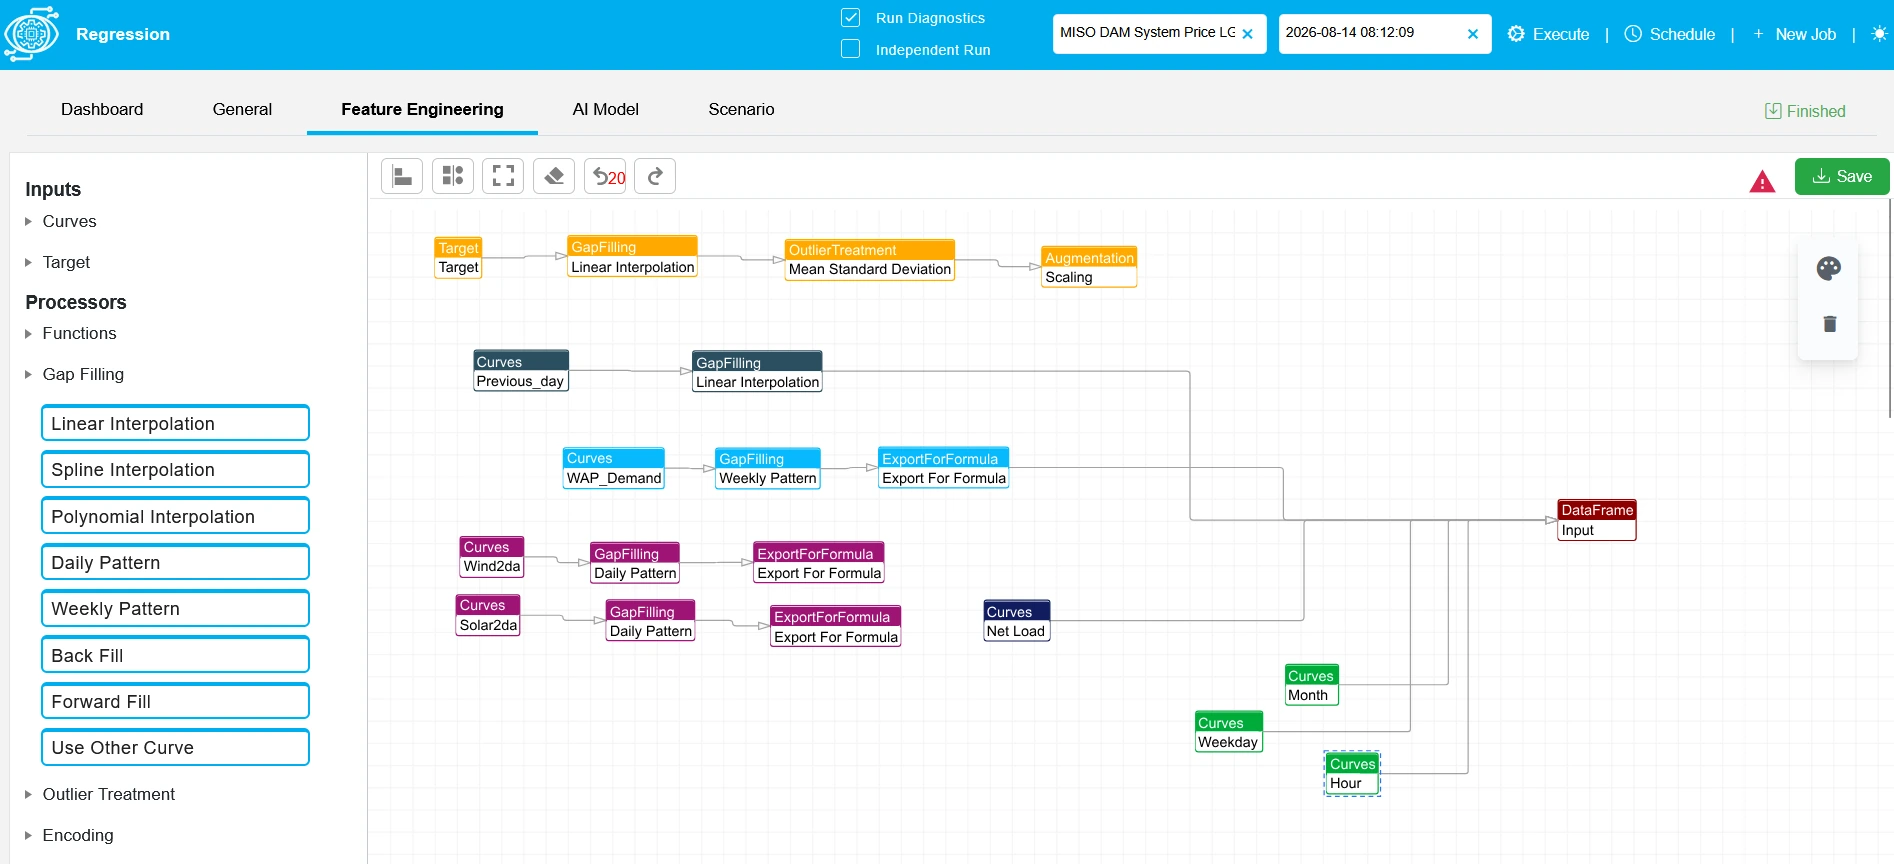1894x864 pixels.
Task: Expand the Functions processors section
Action: click(71, 333)
